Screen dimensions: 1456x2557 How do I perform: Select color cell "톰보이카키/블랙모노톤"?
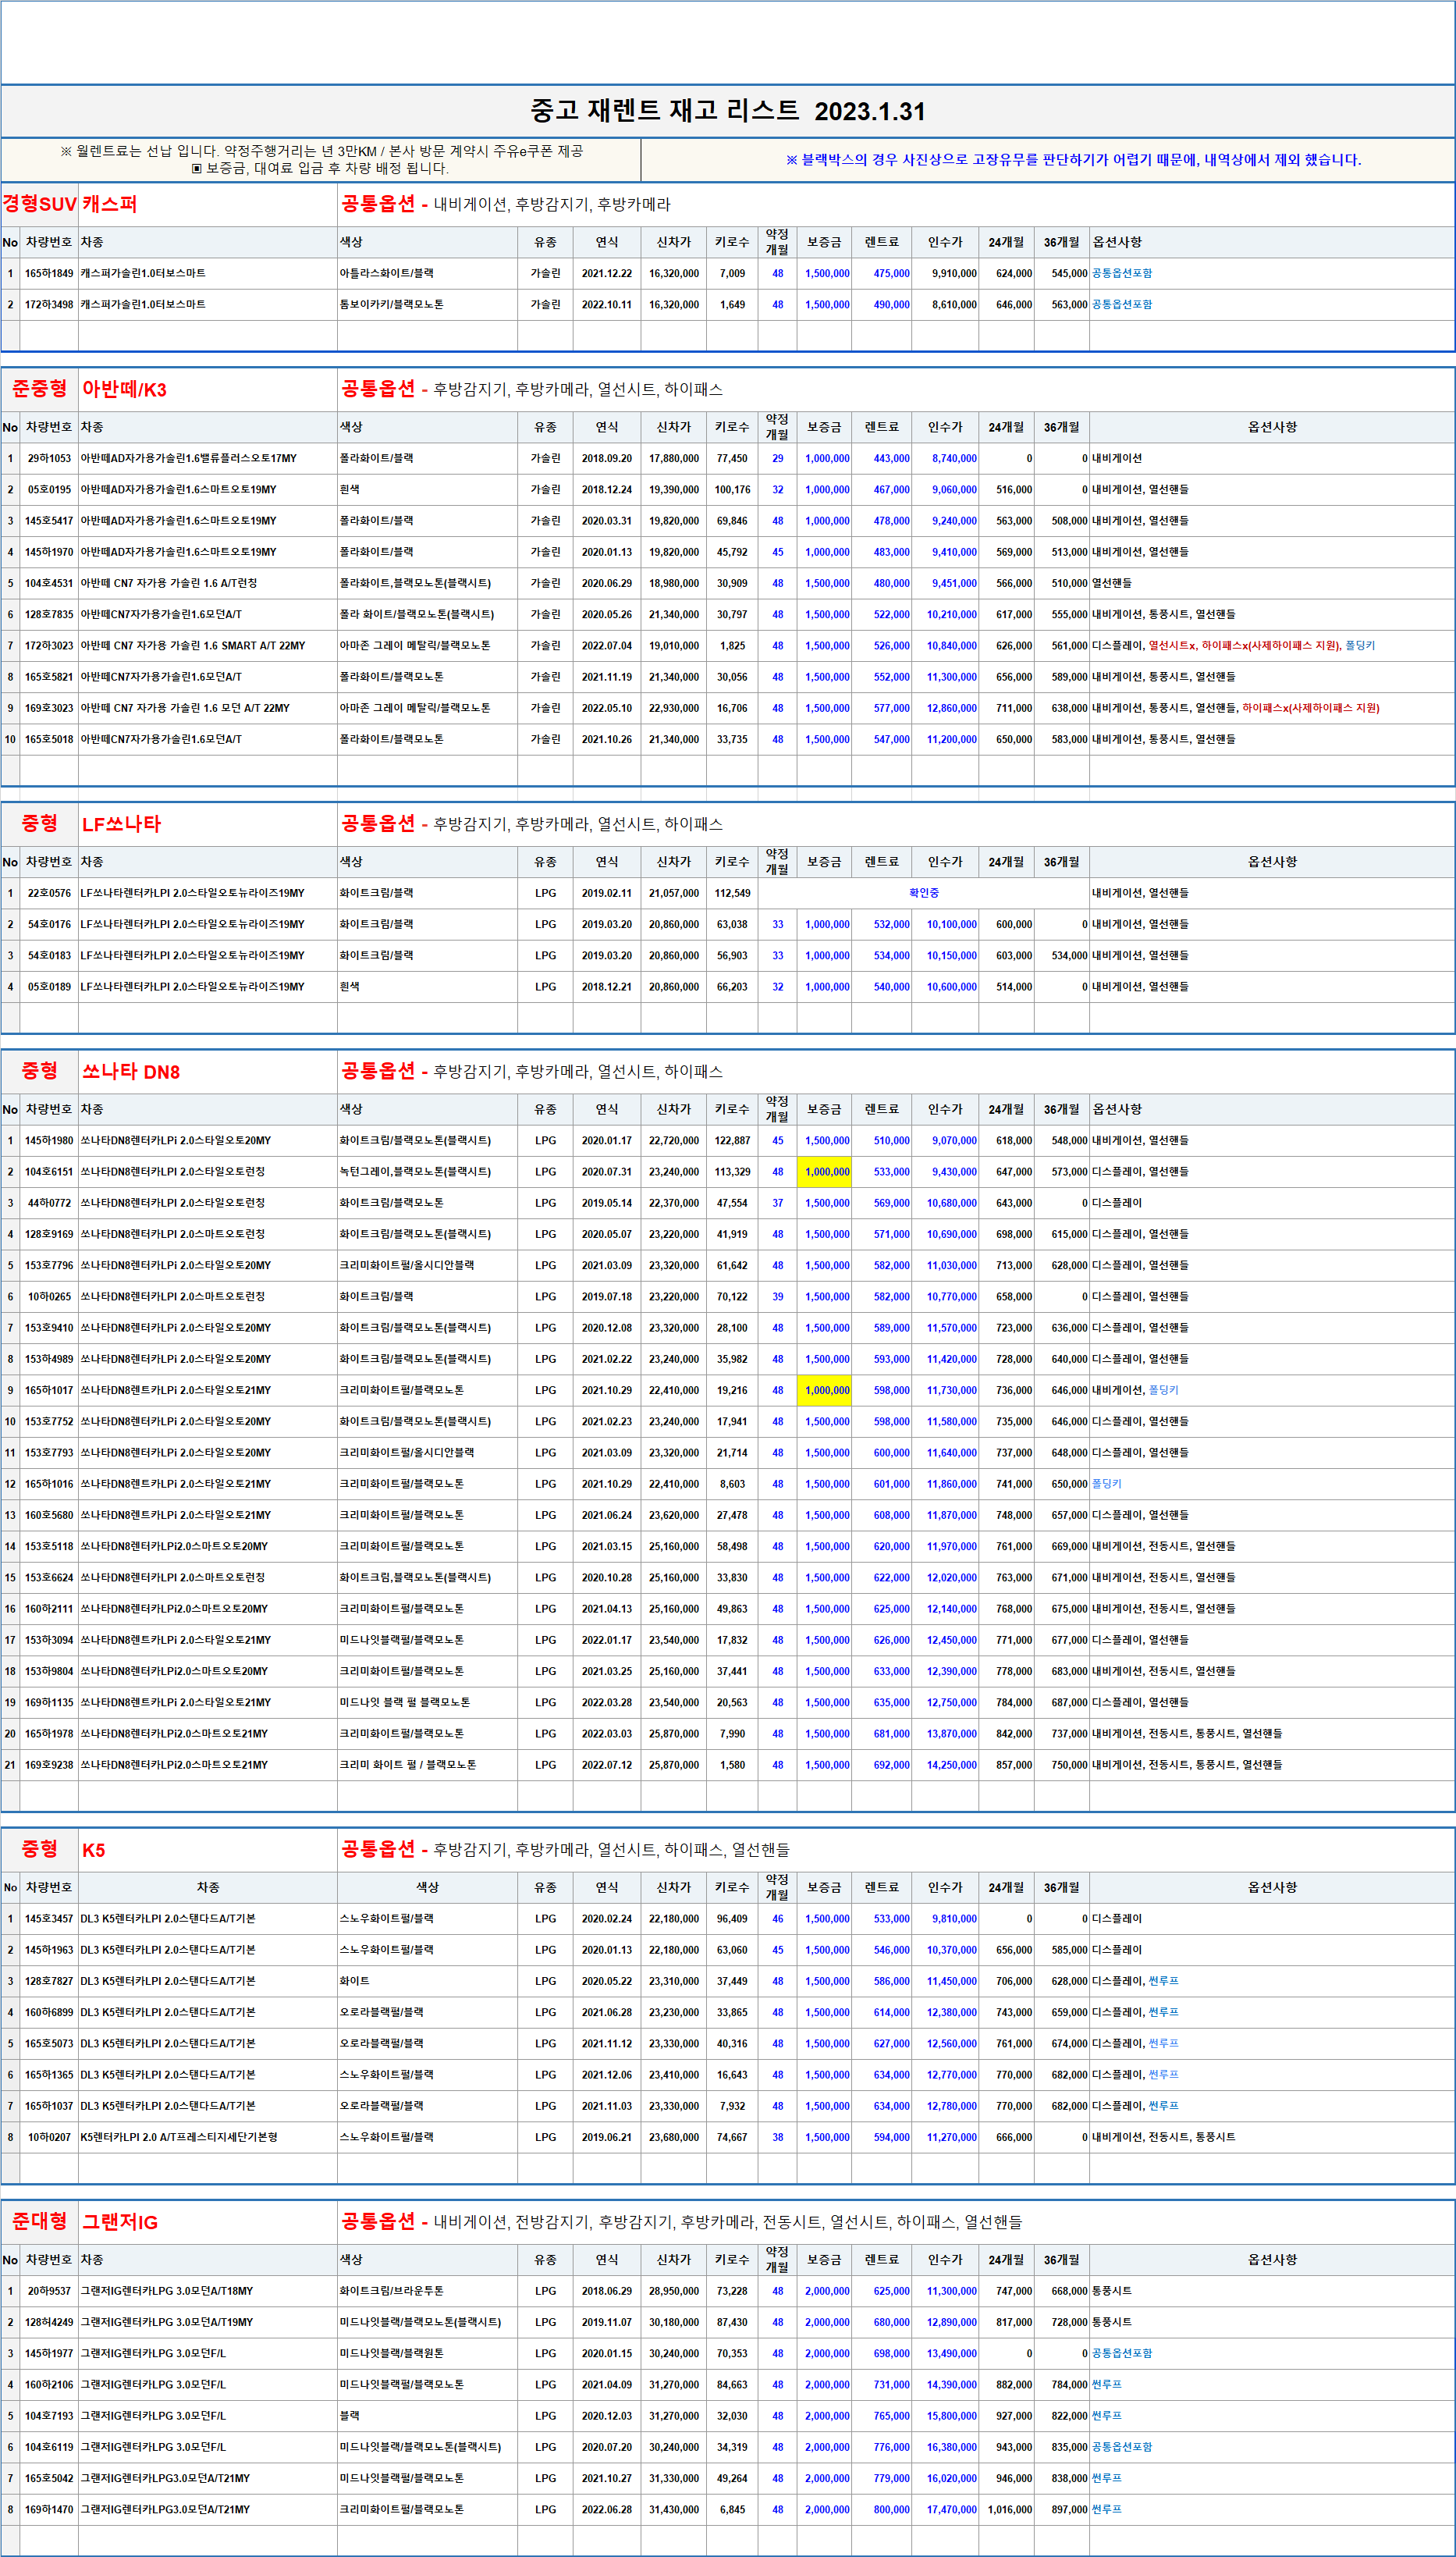click(x=391, y=305)
